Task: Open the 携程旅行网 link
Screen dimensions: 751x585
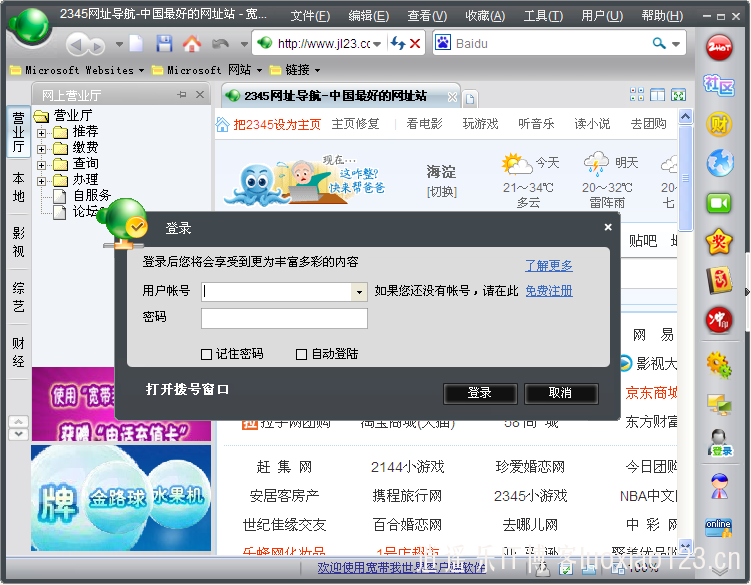Action: pyautogui.click(x=407, y=496)
